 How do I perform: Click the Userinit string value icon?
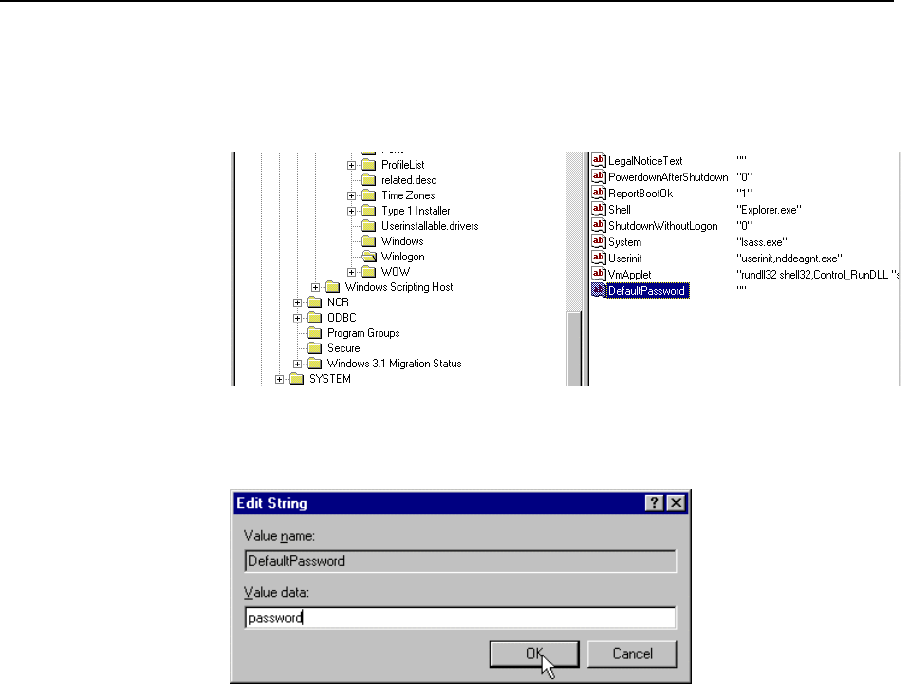click(x=598, y=258)
